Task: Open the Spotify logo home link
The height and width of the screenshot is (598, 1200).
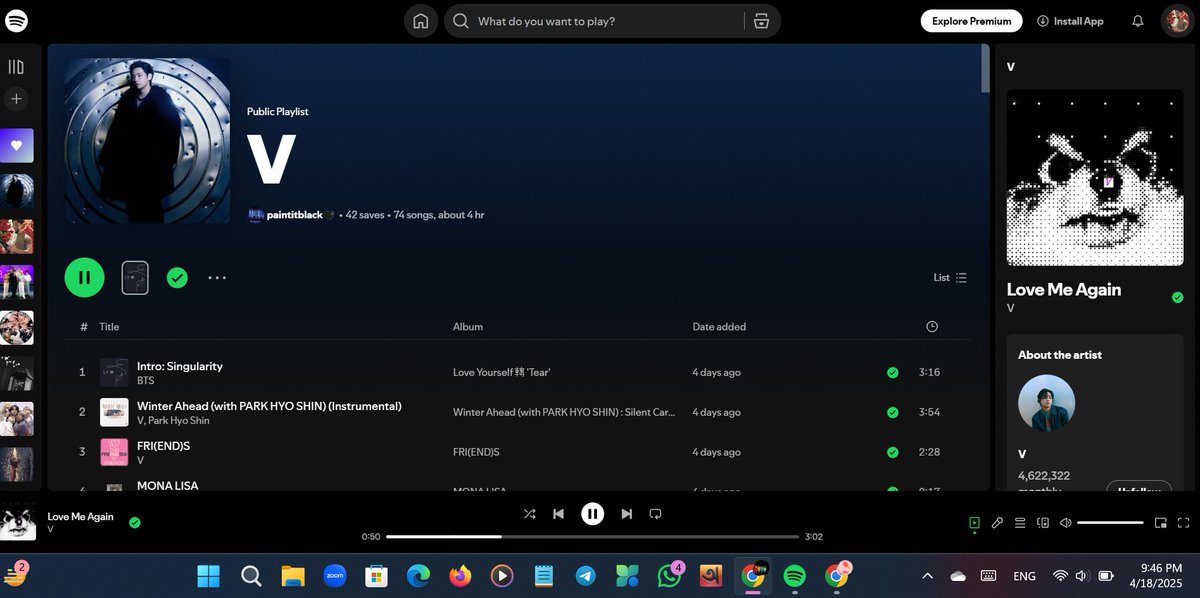Action: pos(16,20)
